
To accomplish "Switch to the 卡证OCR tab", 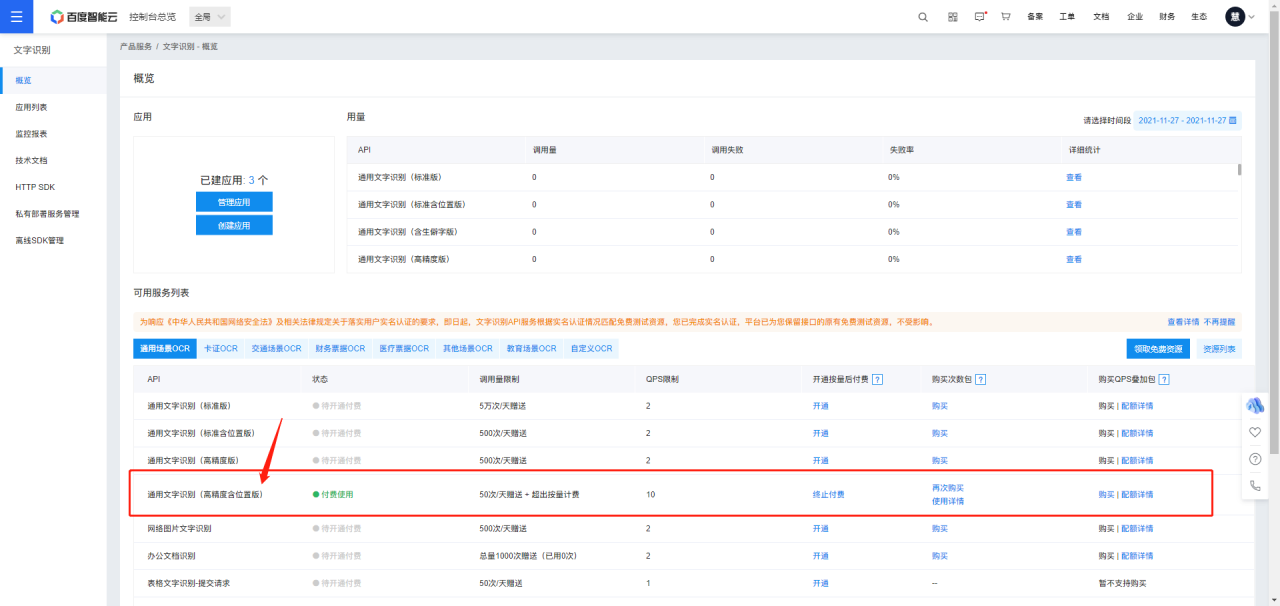I will 221,348.
